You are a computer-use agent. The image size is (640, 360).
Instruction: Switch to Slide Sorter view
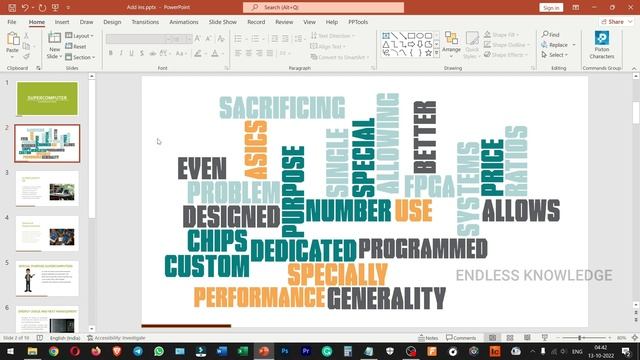(510, 338)
